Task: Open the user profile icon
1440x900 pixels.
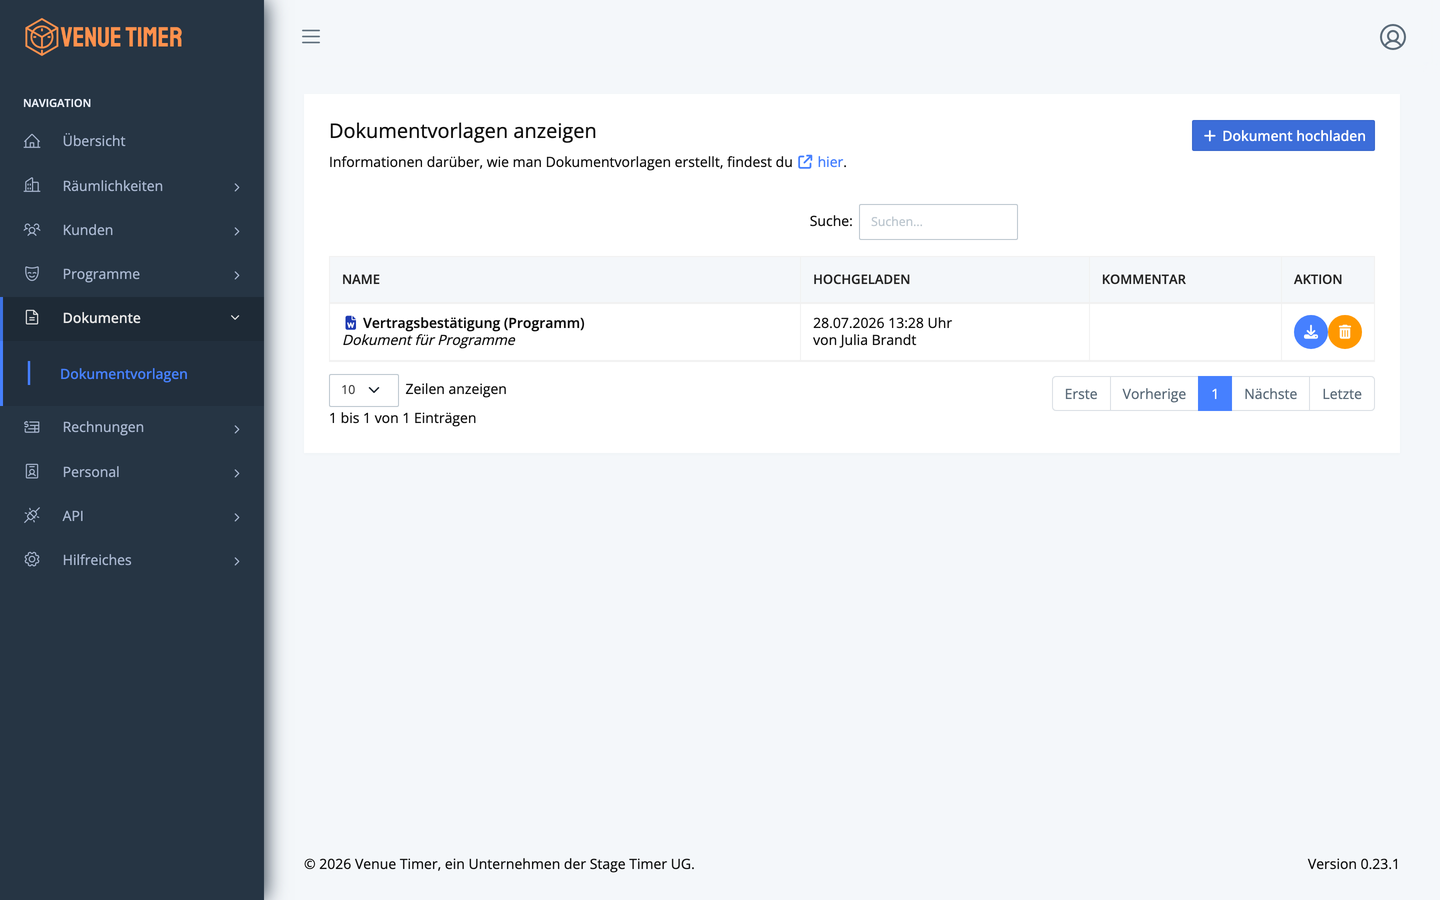Action: click(x=1393, y=37)
